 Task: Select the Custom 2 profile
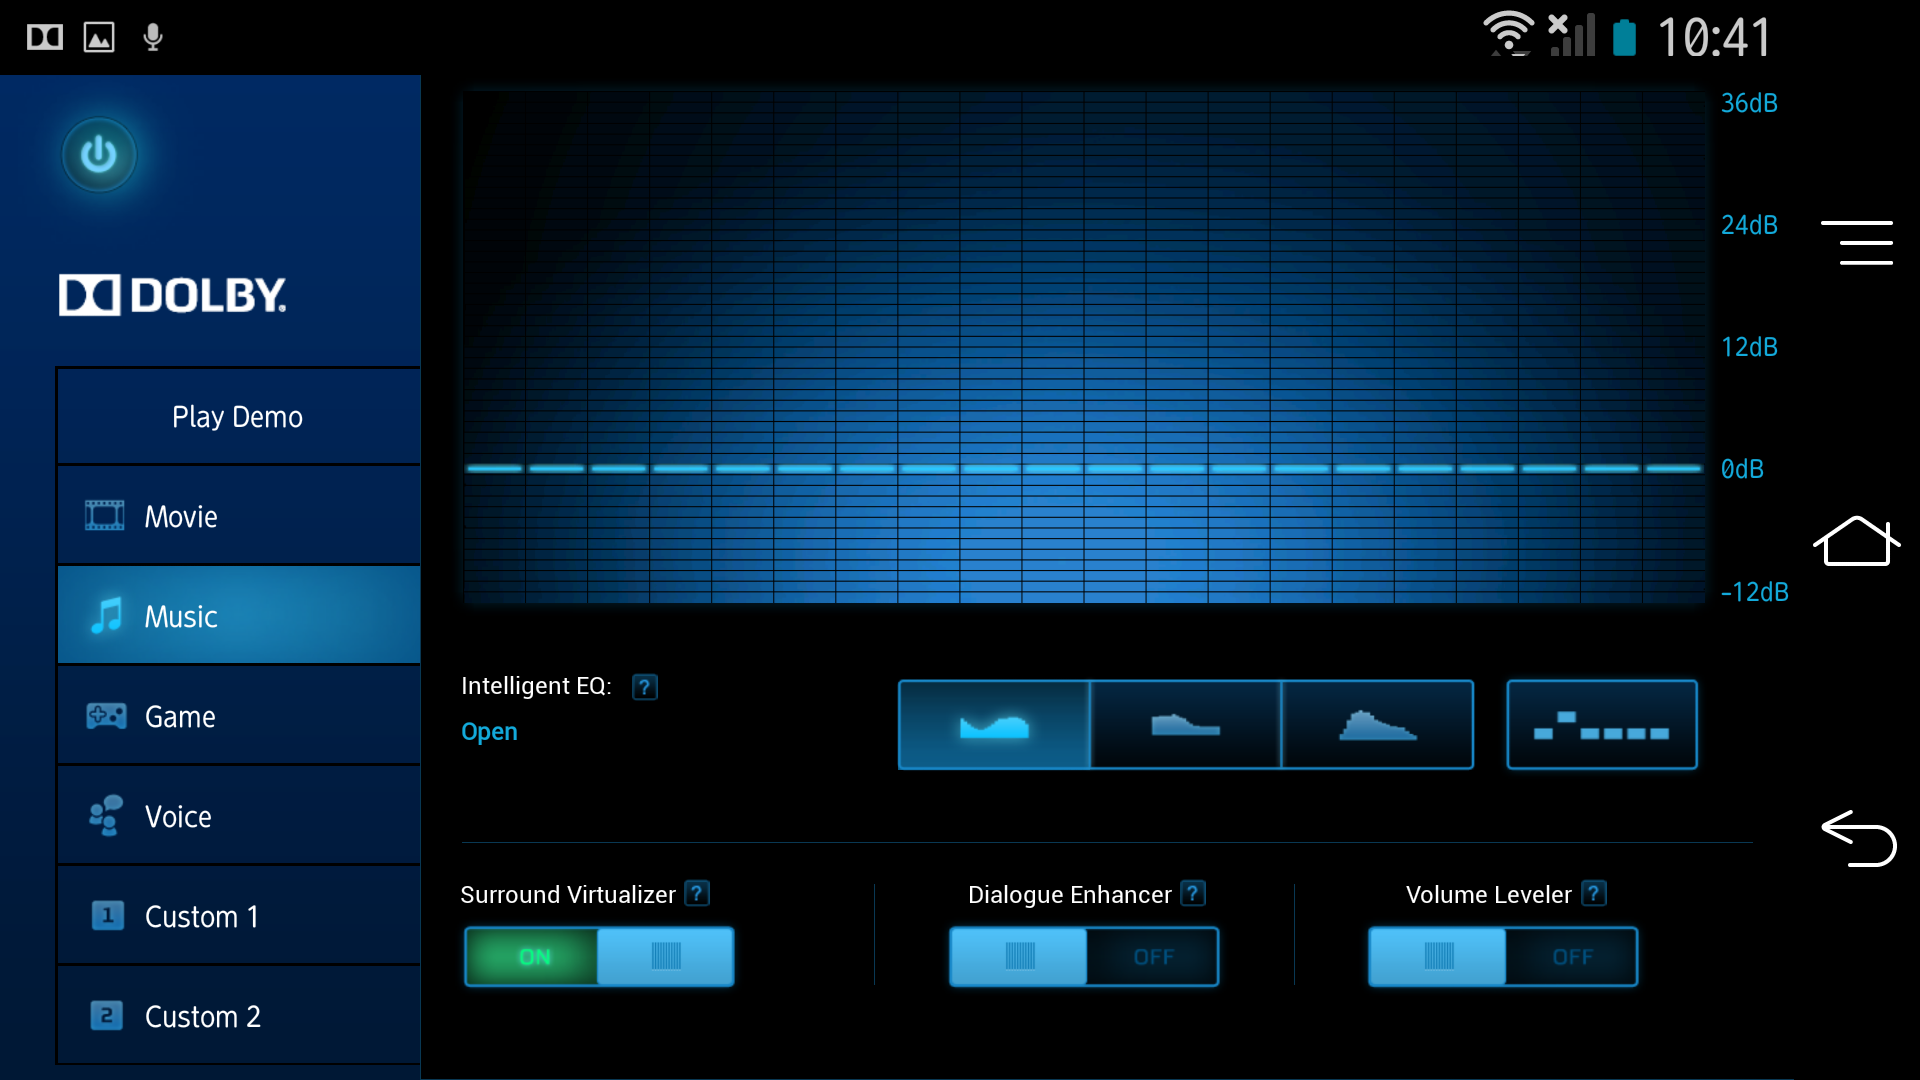coord(239,1016)
